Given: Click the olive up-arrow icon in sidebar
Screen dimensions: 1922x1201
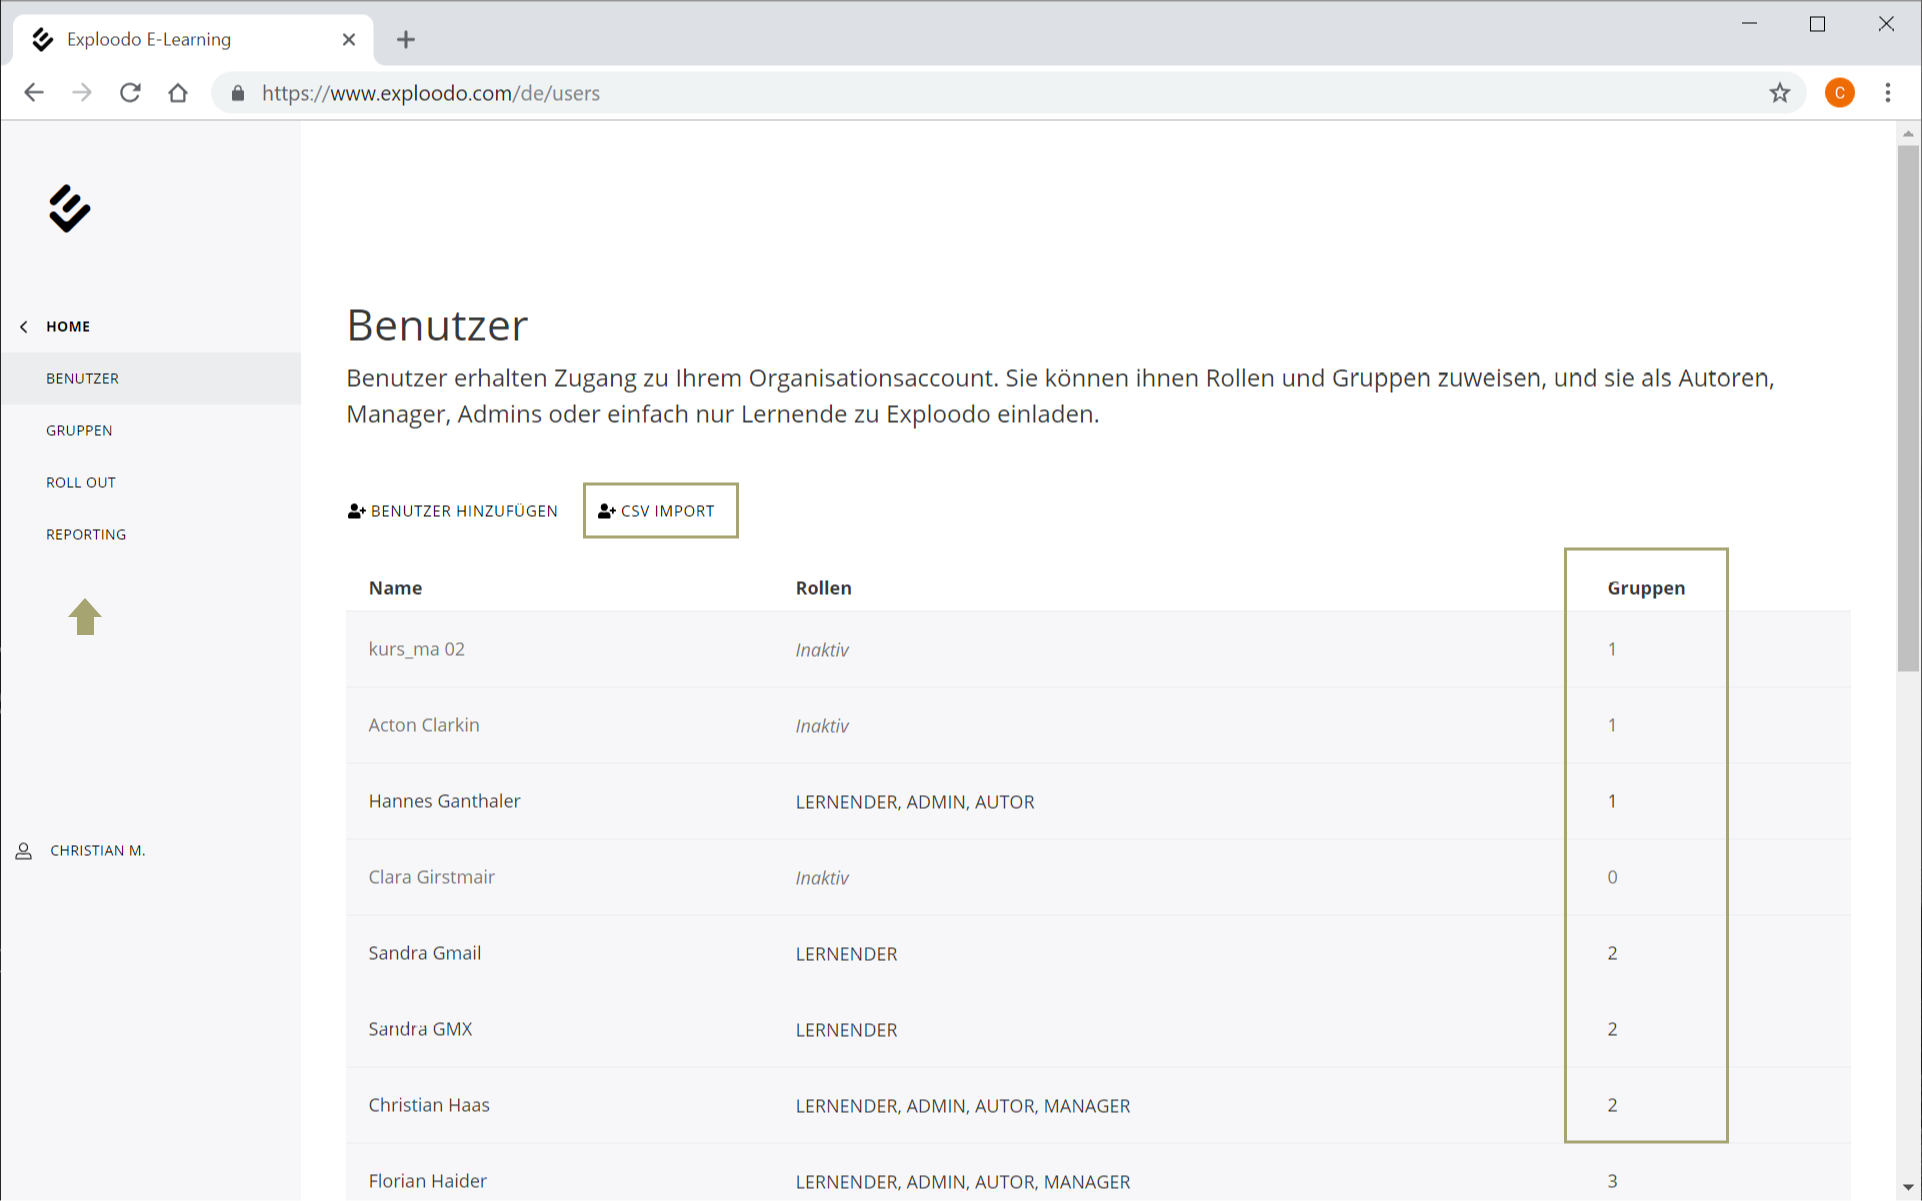Looking at the screenshot, I should (x=85, y=617).
